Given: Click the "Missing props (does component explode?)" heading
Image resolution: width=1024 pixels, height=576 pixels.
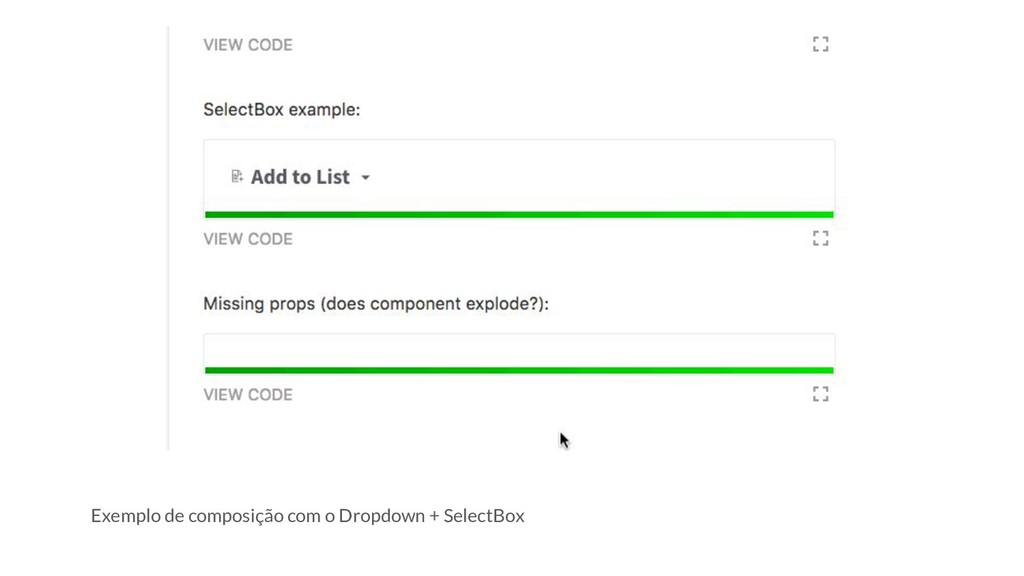Looking at the screenshot, I should tap(376, 304).
